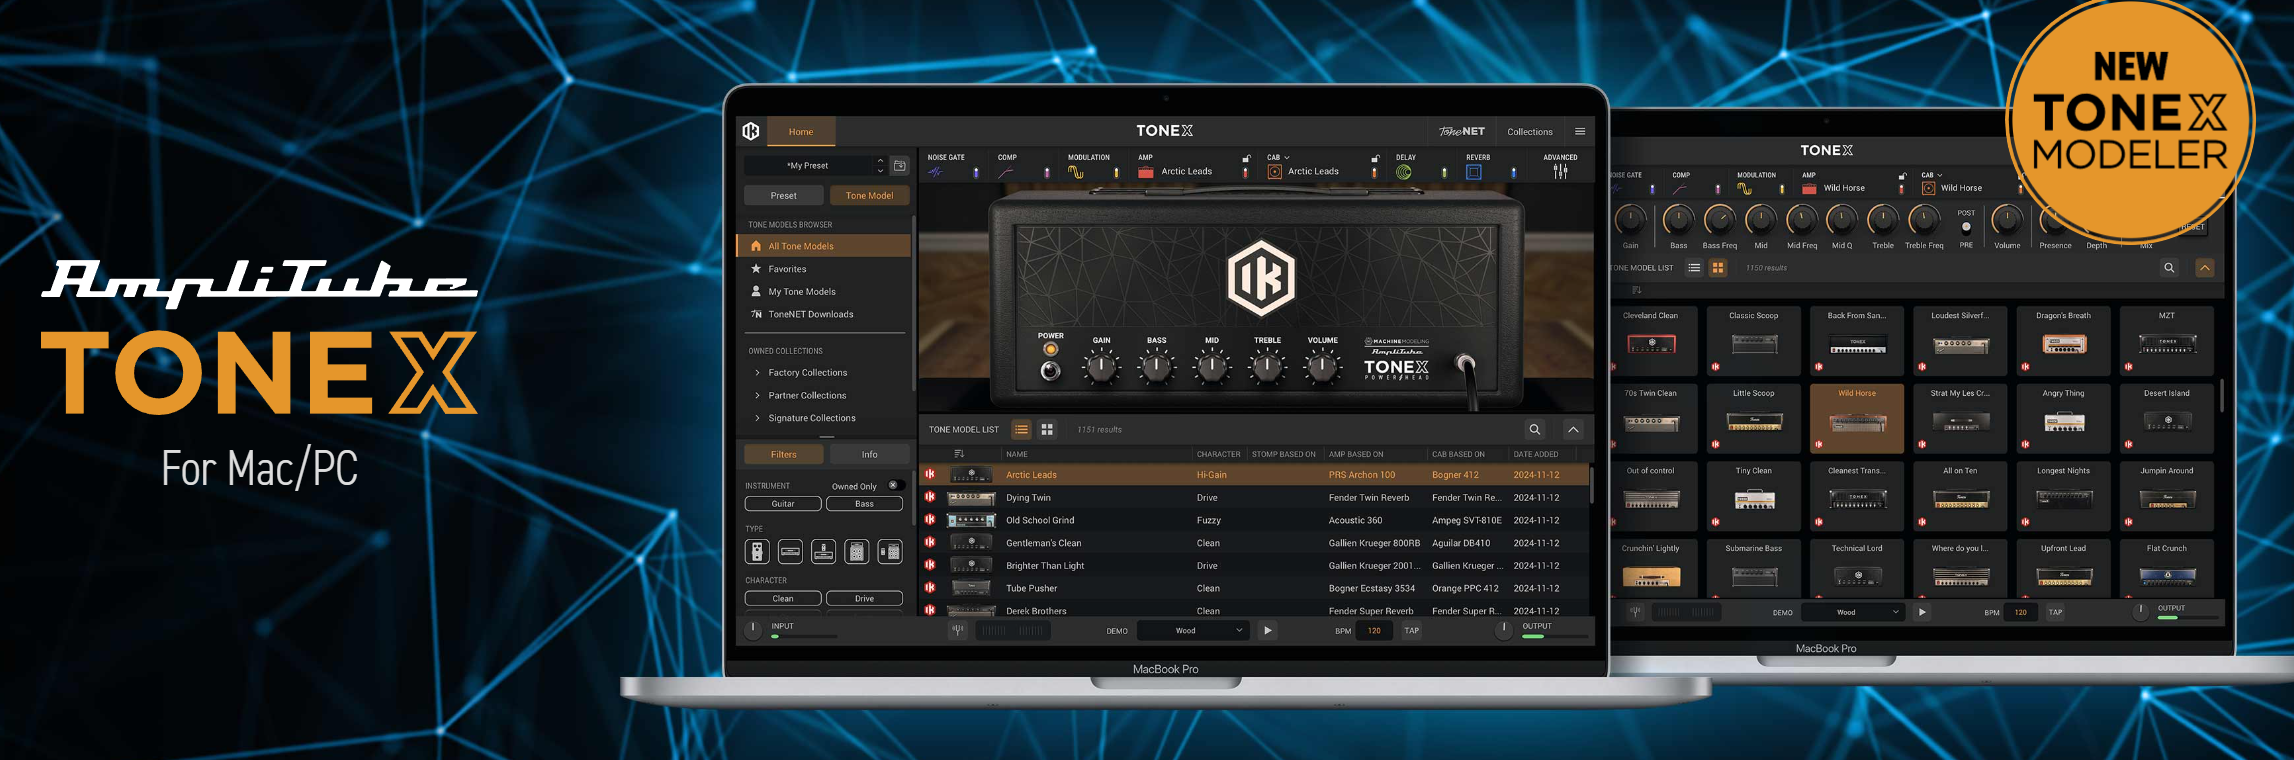Filter character by Drive
The image size is (2294, 760).
864,598
